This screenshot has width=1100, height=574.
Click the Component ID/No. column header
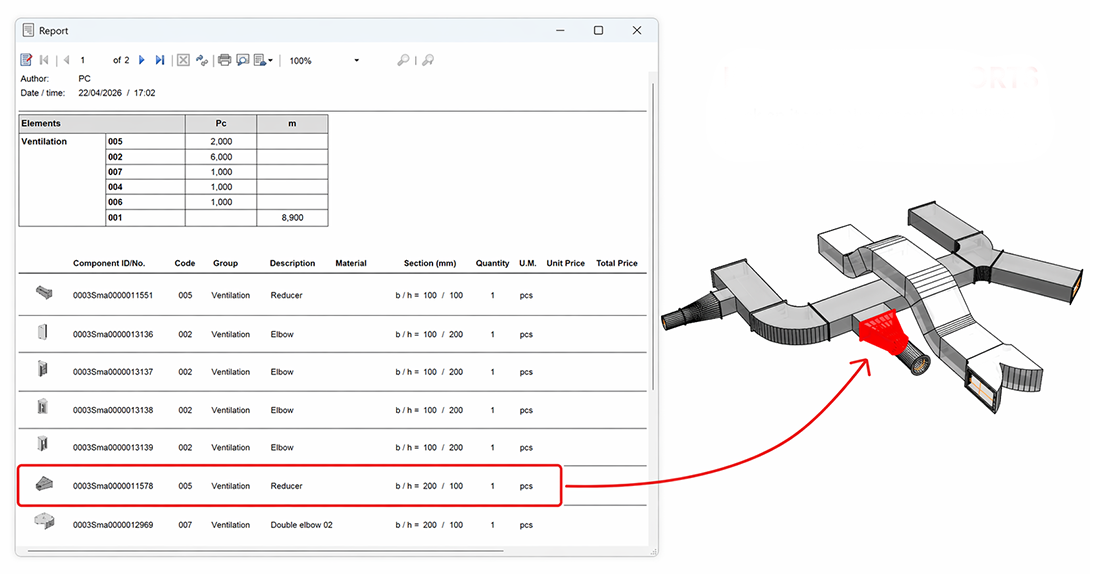[109, 263]
